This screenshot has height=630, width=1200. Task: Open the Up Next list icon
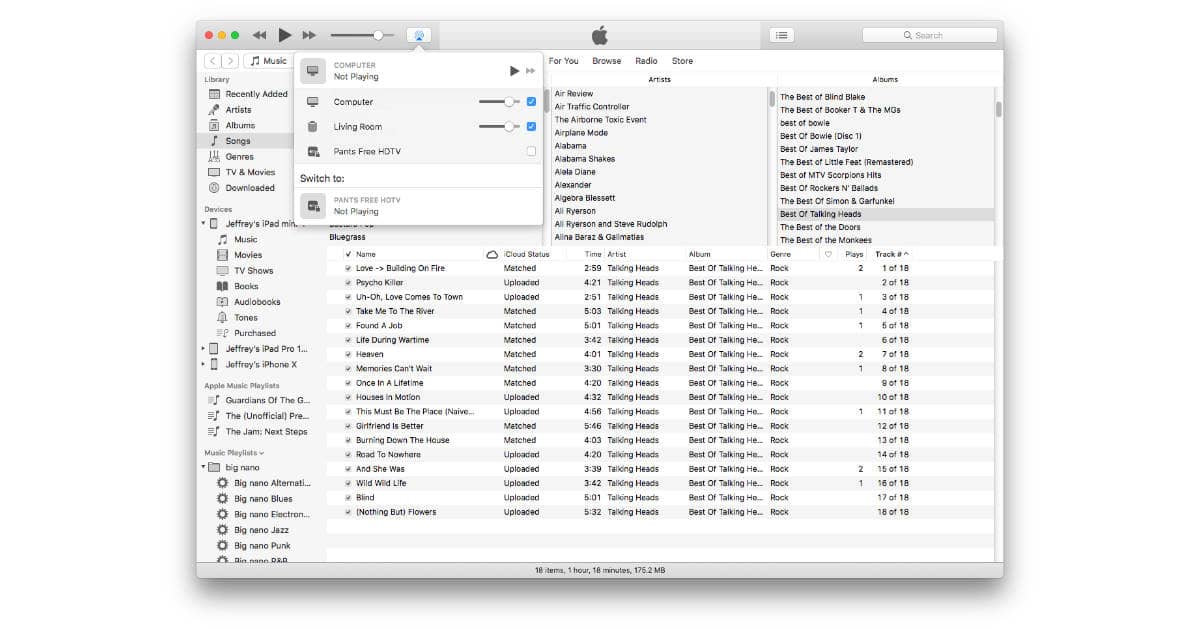782,35
